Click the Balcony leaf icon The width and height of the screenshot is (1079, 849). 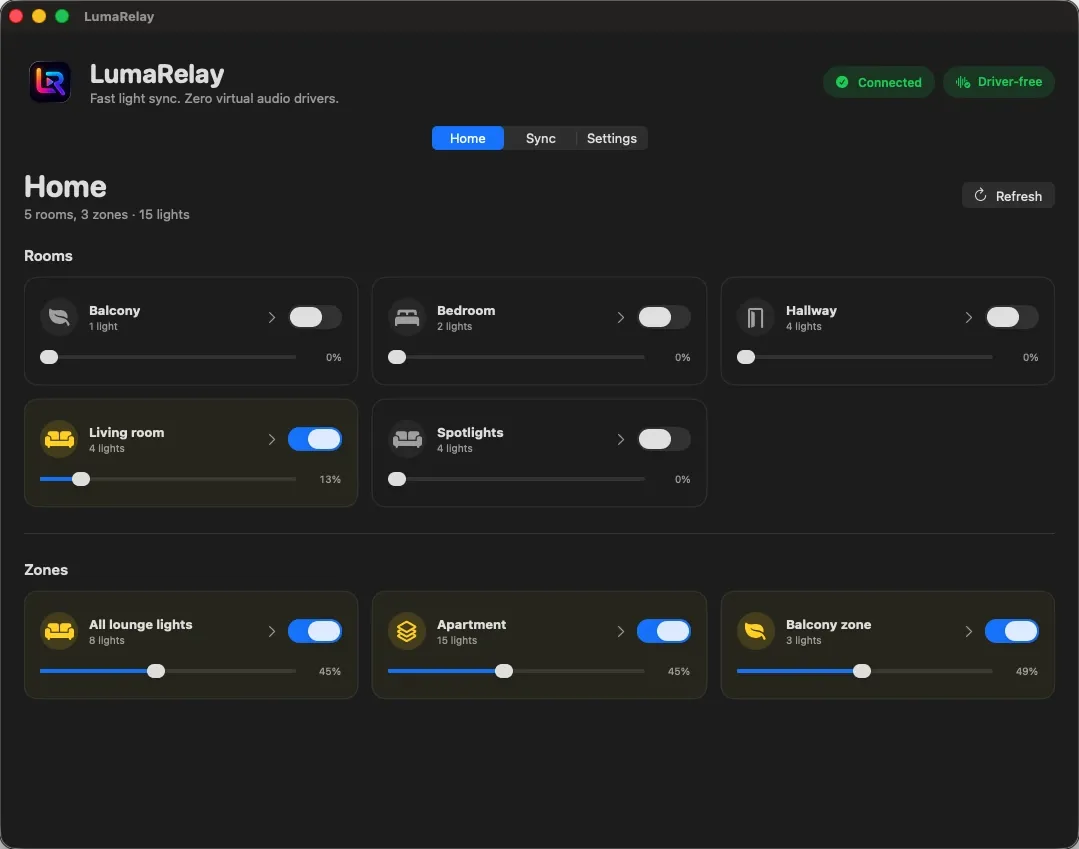(59, 317)
